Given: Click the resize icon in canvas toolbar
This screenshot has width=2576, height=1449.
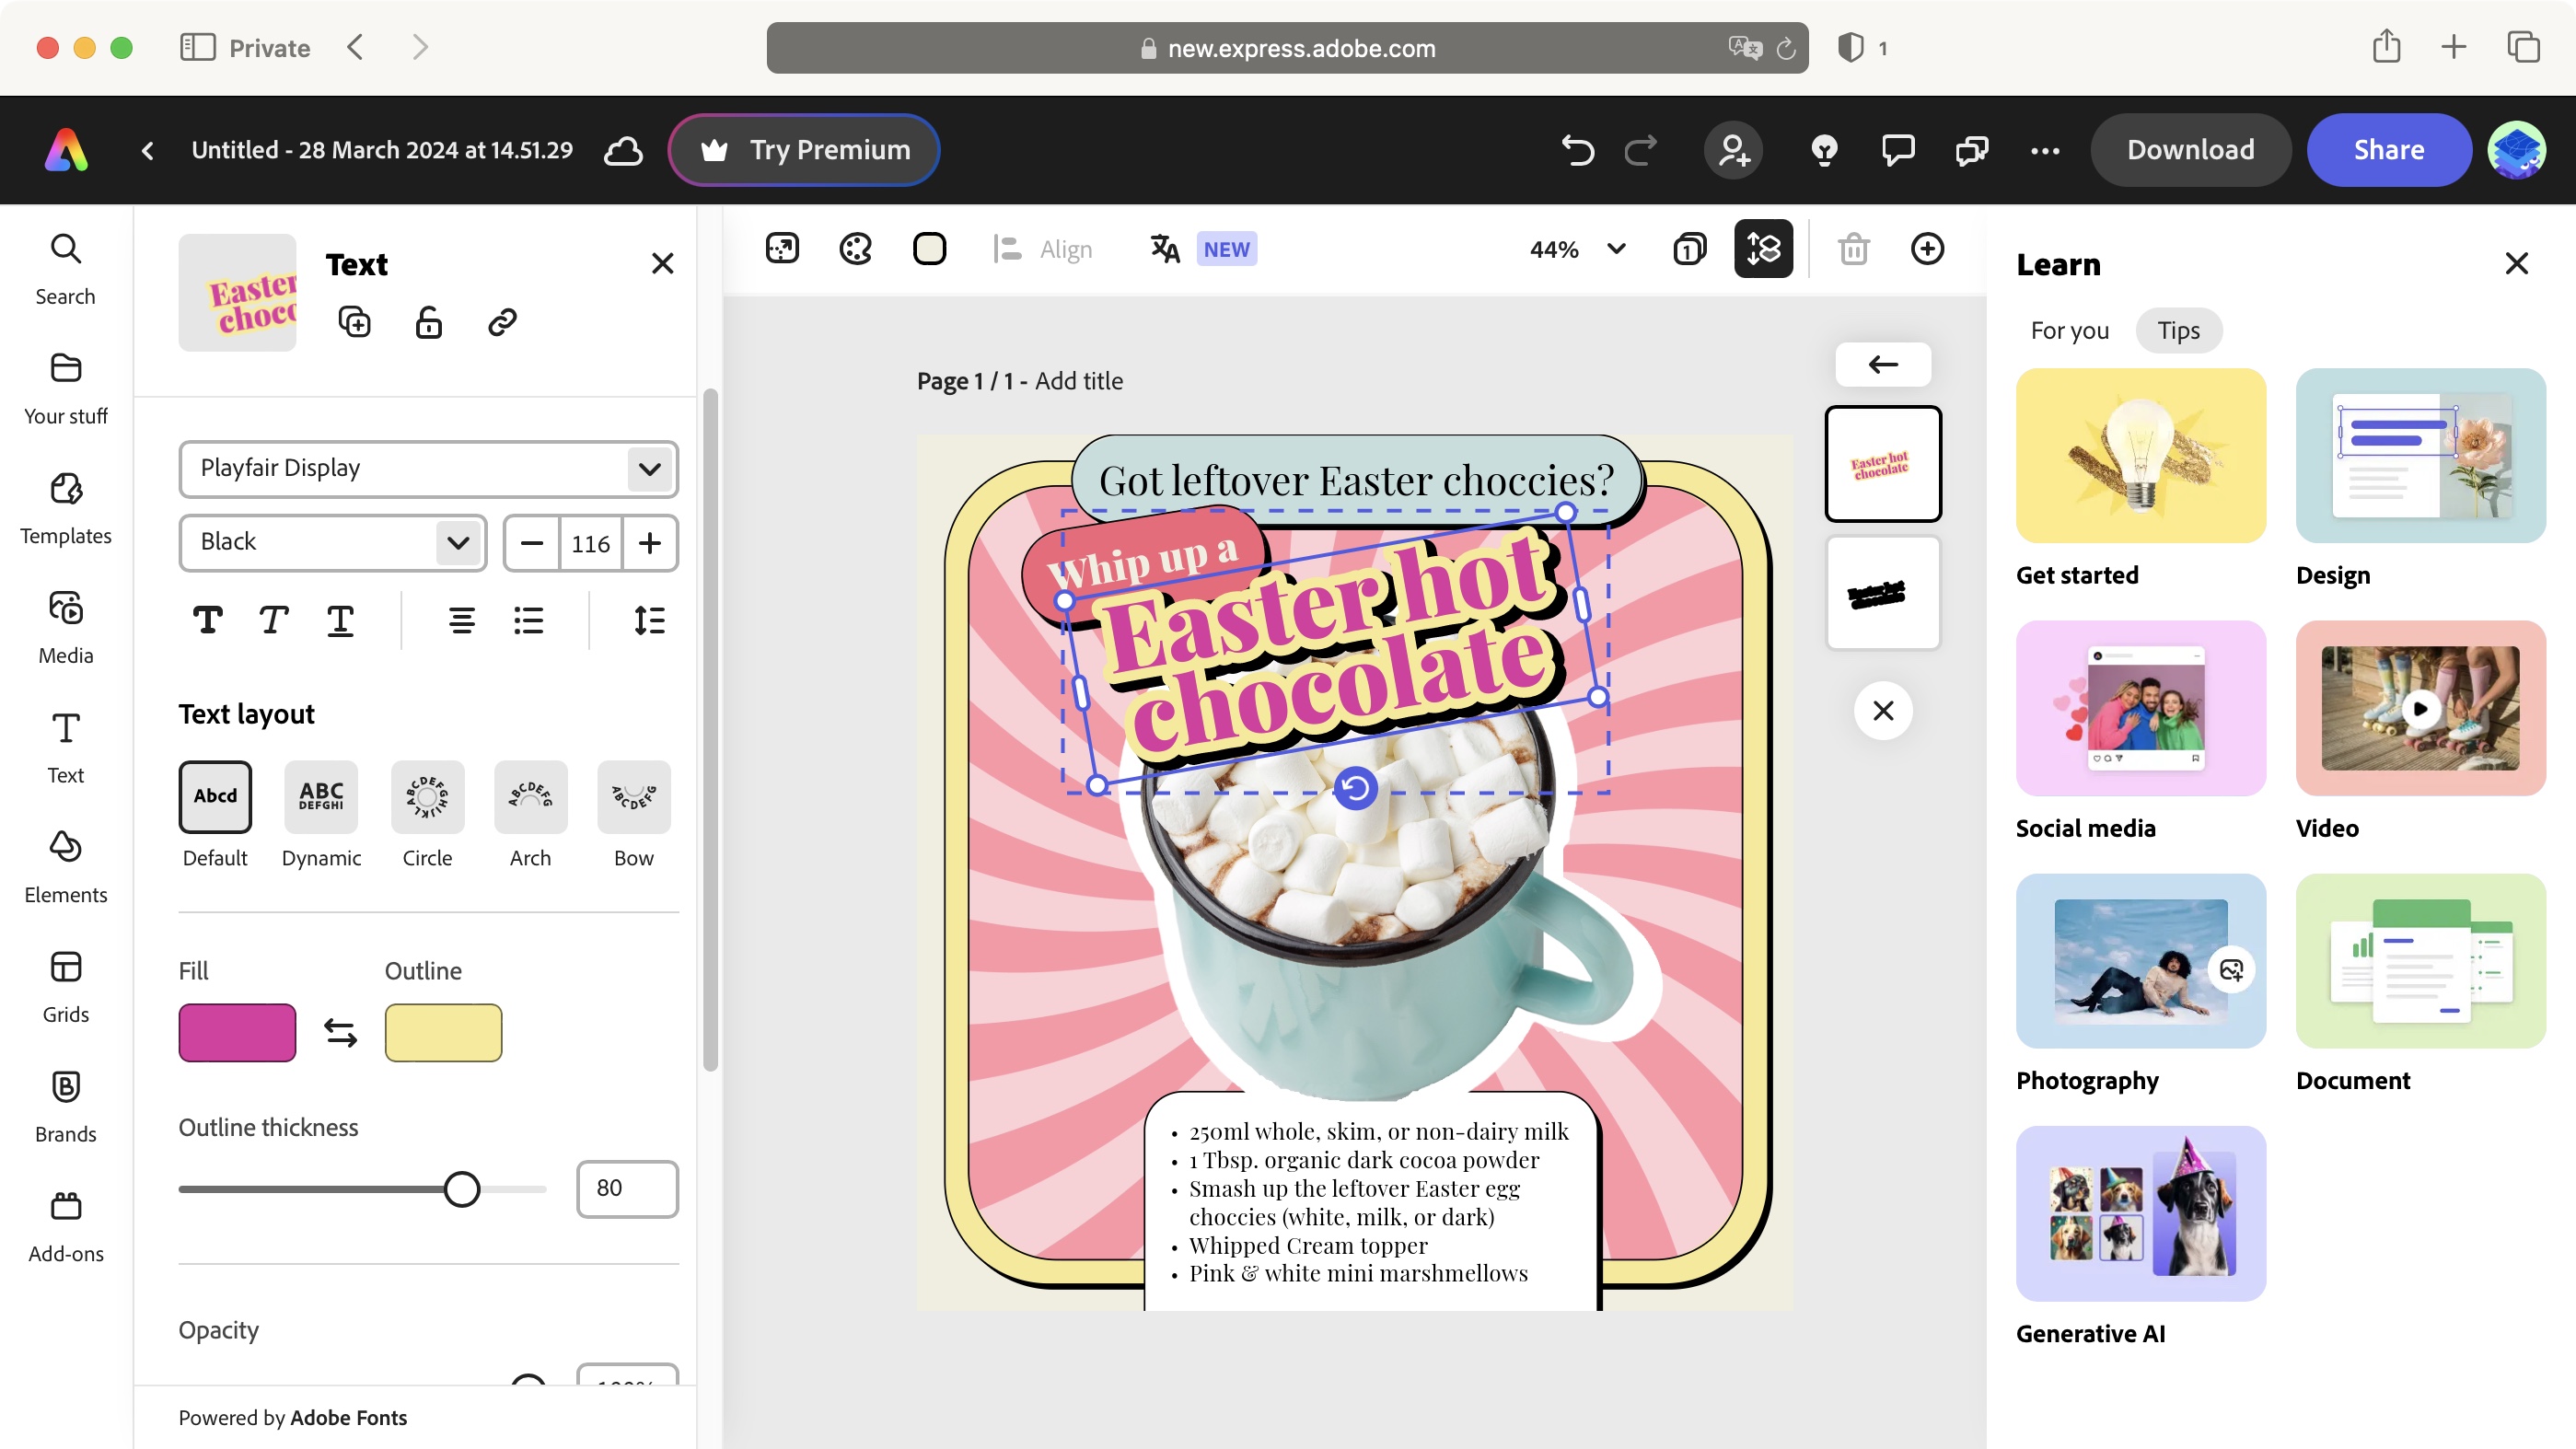Looking at the screenshot, I should click(782, 248).
